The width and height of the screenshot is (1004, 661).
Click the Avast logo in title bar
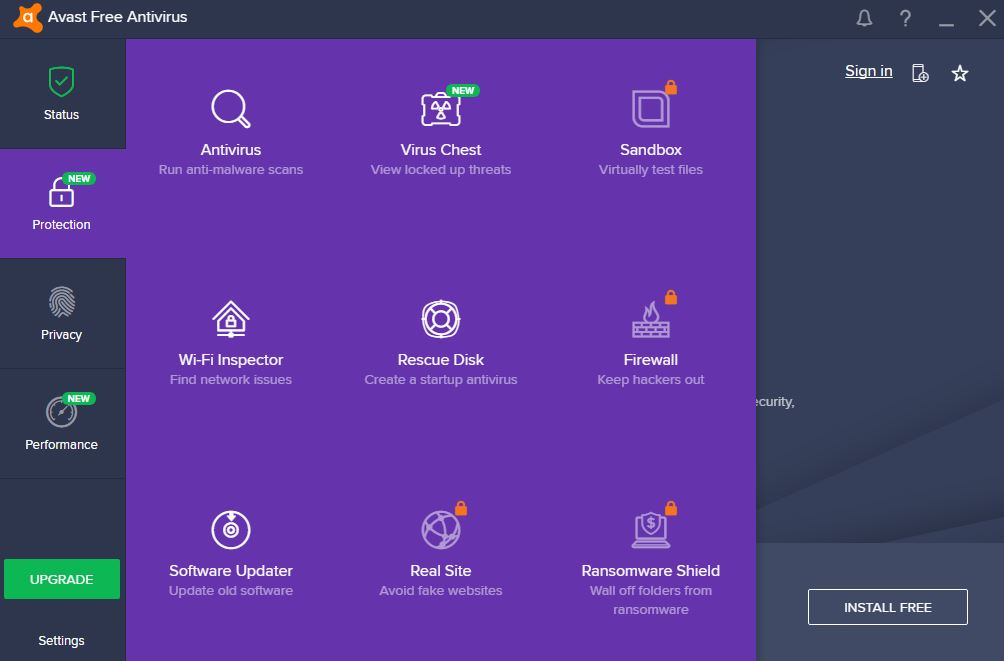tap(28, 17)
